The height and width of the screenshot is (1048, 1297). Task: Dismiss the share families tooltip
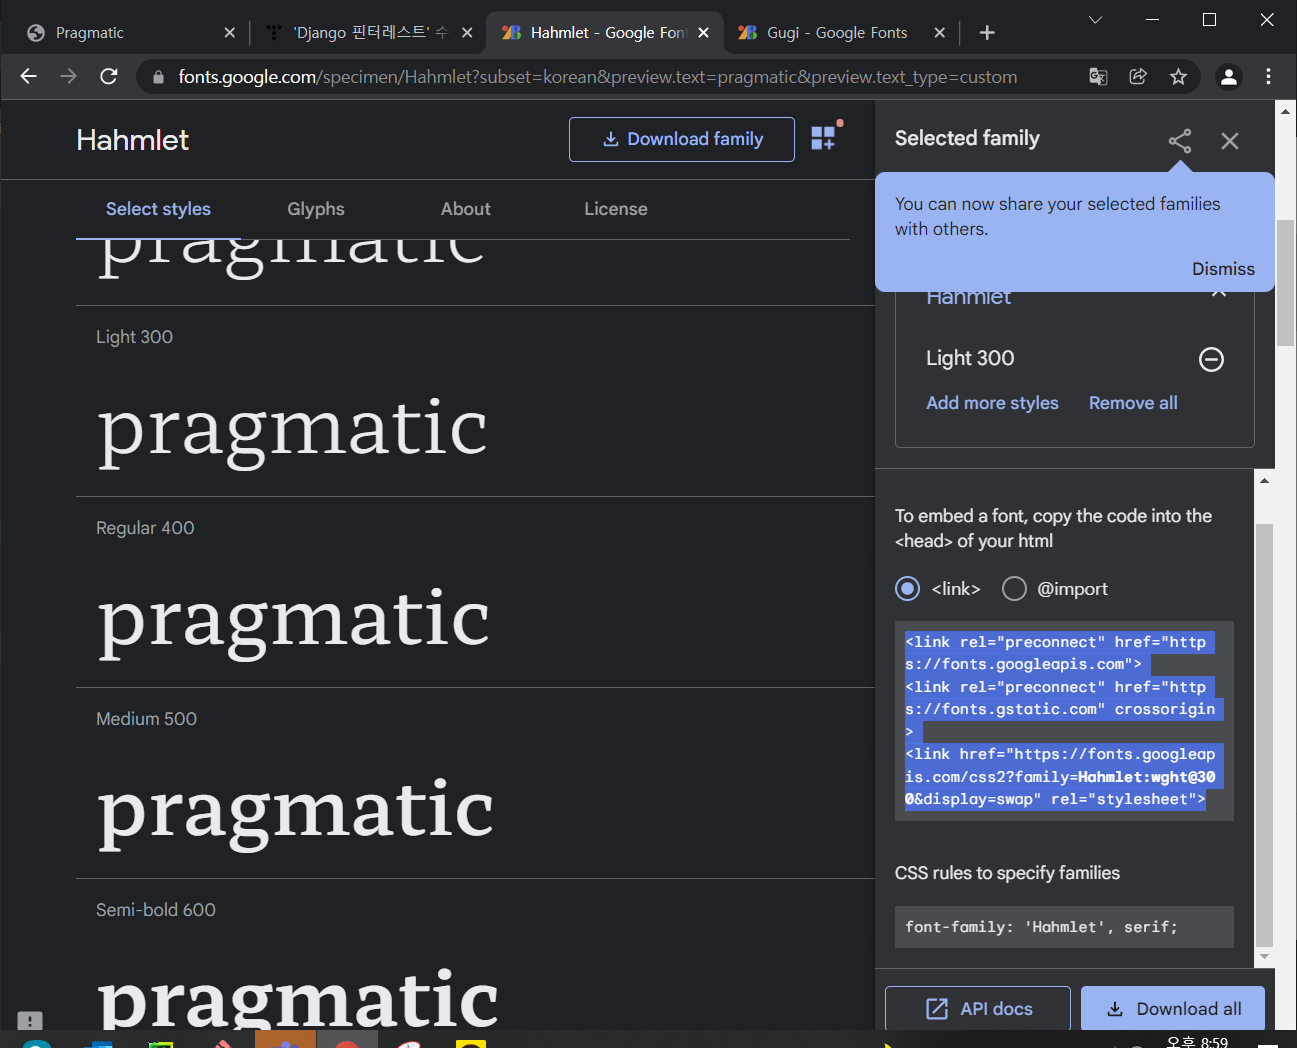coord(1223,269)
